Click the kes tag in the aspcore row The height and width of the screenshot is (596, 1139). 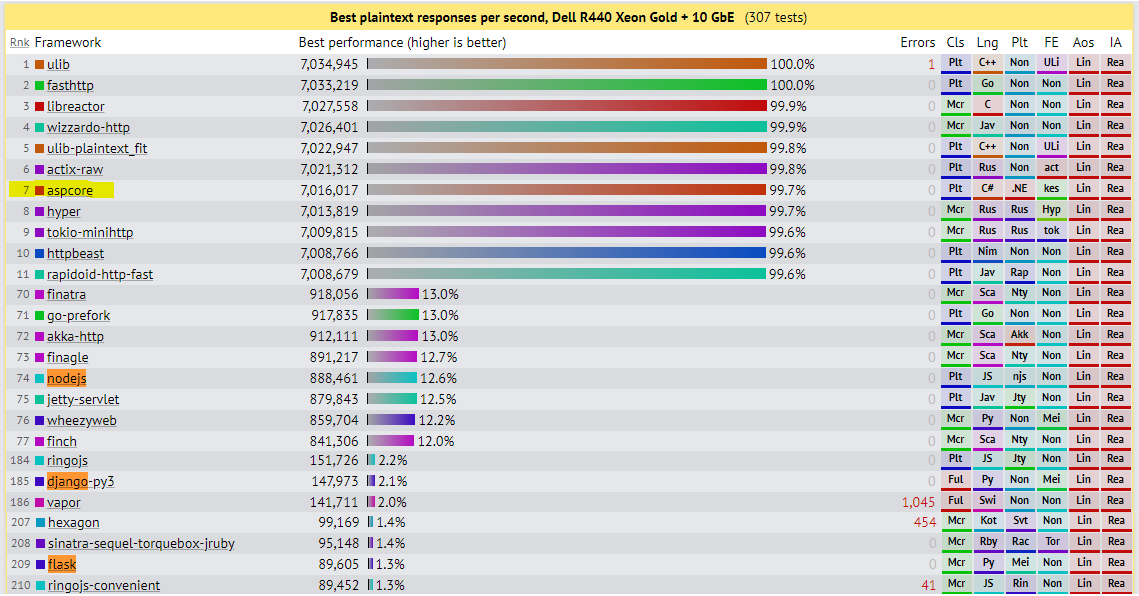tap(1051, 189)
